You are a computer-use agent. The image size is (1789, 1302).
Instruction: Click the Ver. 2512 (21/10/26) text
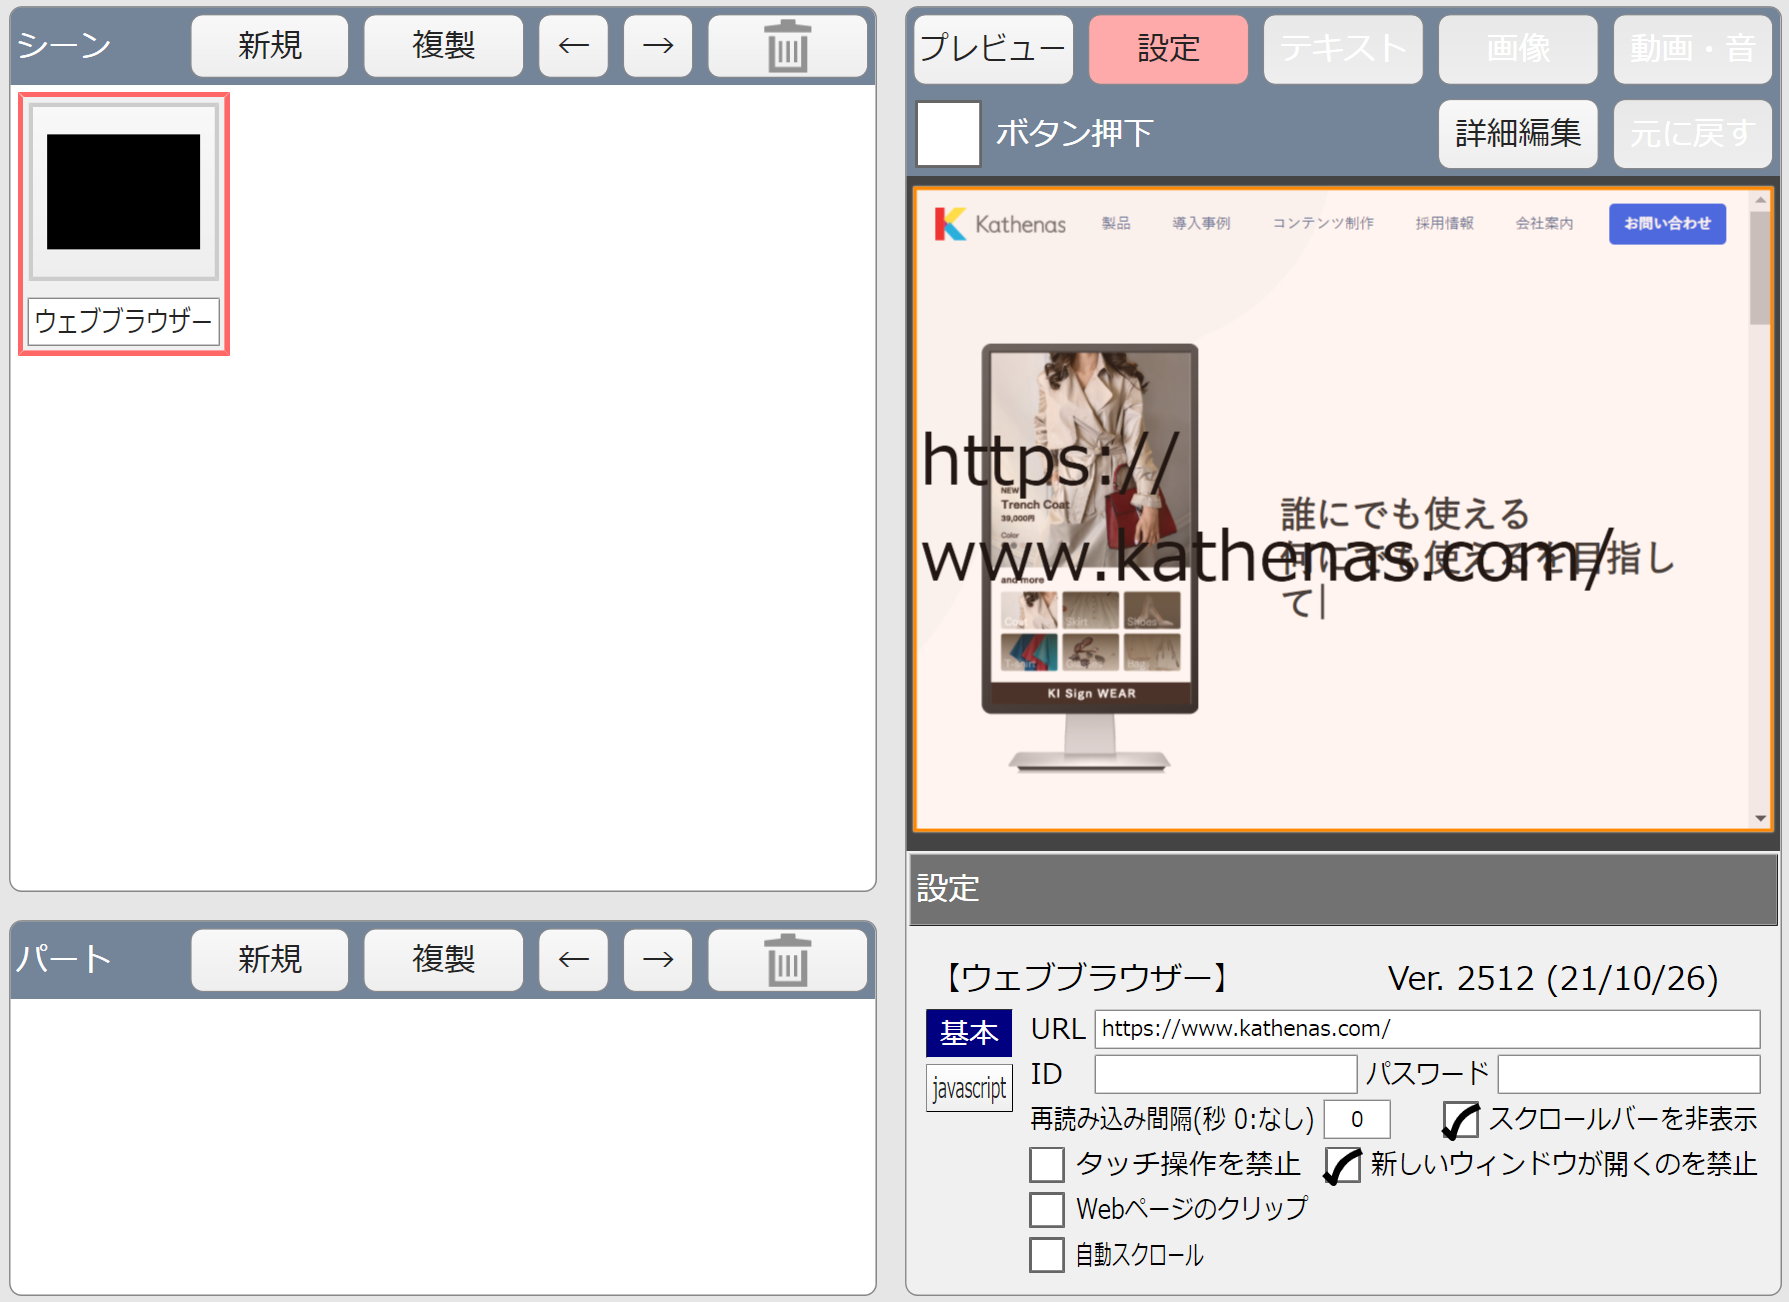[1553, 978]
